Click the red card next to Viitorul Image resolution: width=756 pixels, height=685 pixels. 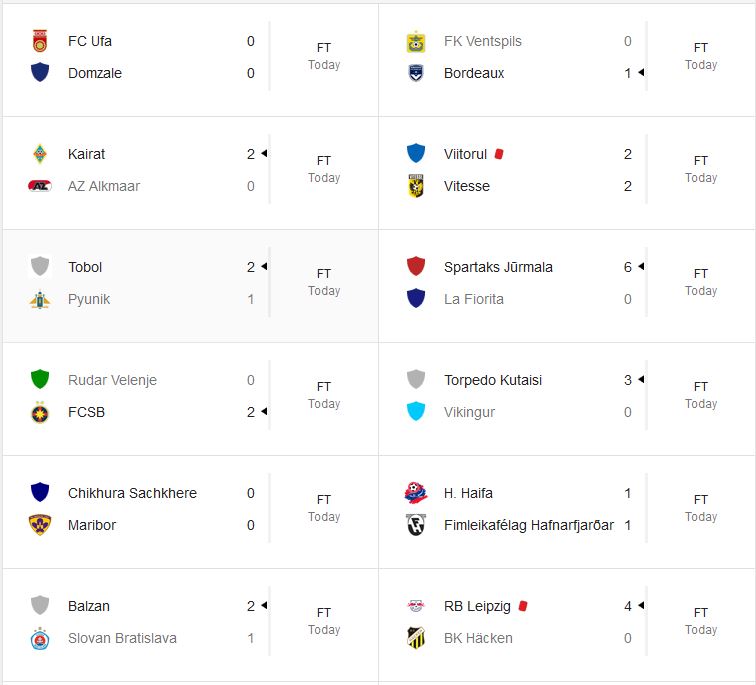[499, 154]
